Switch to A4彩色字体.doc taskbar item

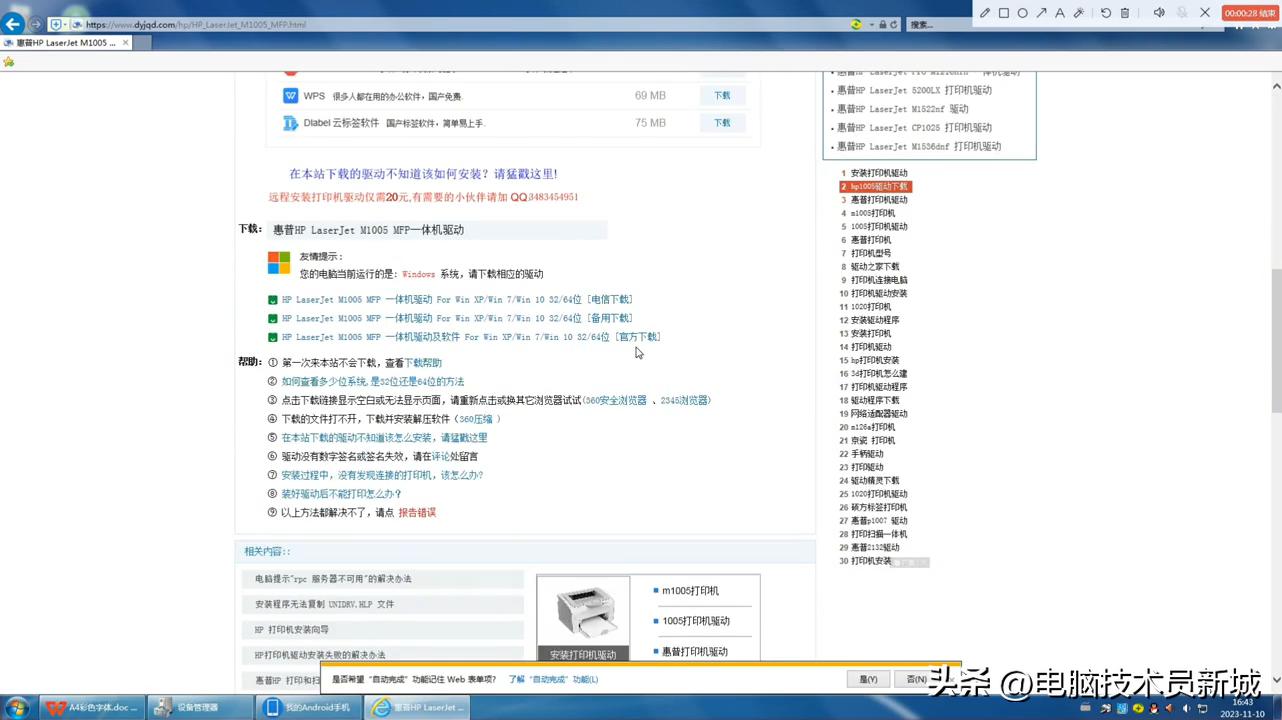pyautogui.click(x=91, y=707)
